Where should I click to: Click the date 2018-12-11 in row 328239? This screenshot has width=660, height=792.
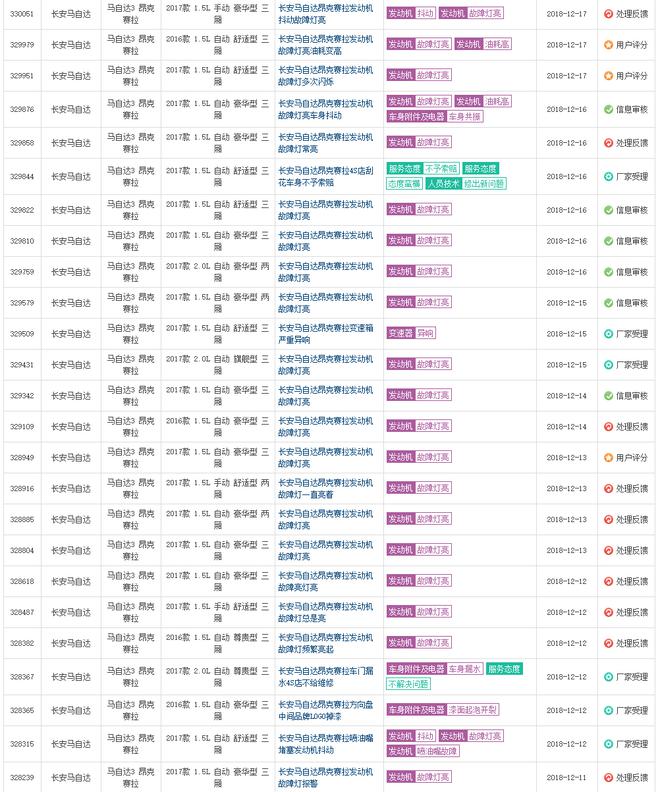pyautogui.click(x=567, y=778)
